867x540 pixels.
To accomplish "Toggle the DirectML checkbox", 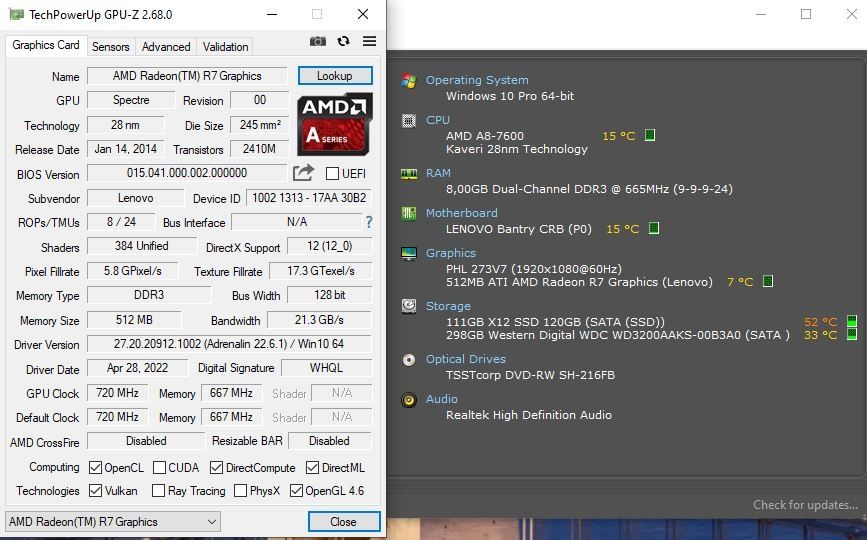I will [x=312, y=468].
